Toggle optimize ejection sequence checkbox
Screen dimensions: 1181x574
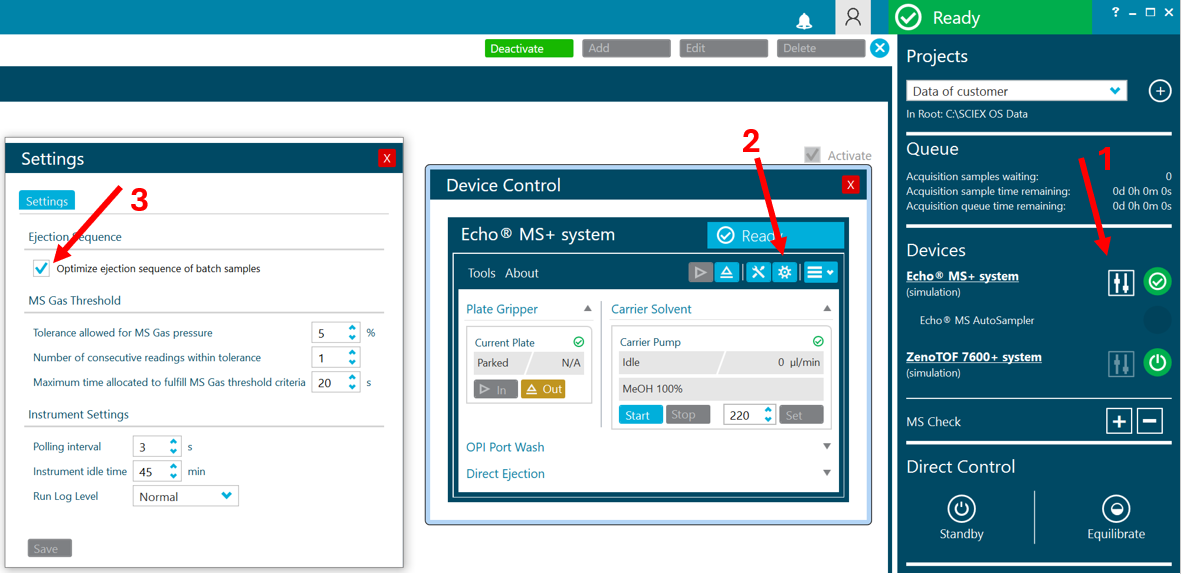pyautogui.click(x=41, y=268)
